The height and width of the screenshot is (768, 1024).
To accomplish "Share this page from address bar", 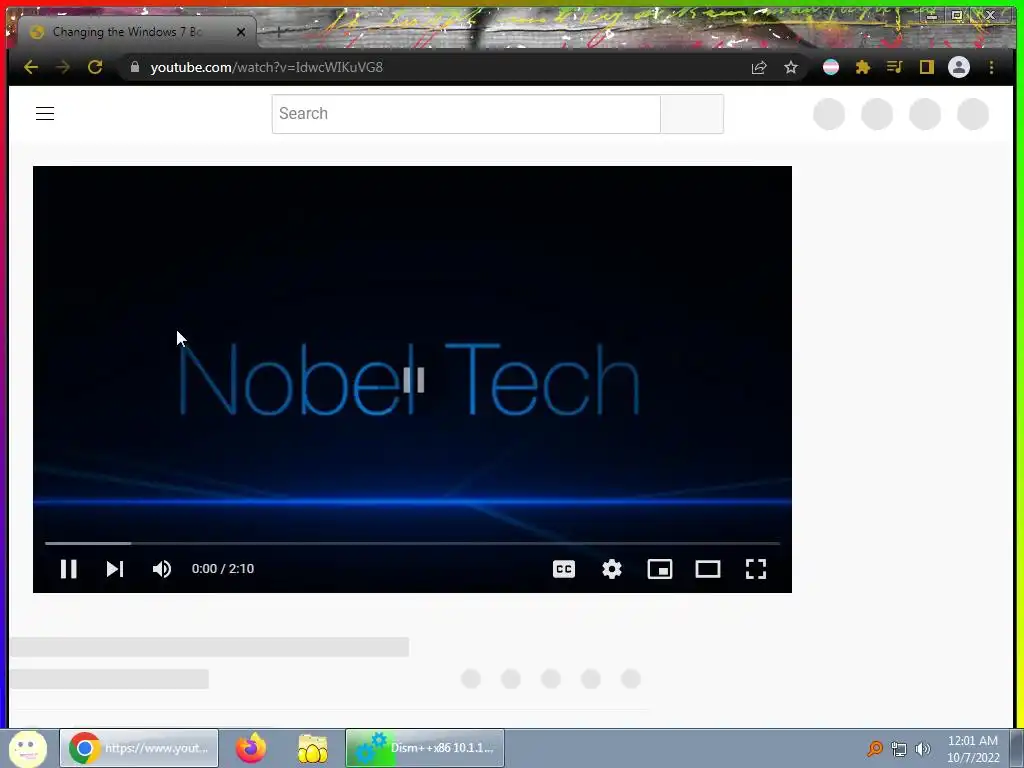I will [x=759, y=67].
